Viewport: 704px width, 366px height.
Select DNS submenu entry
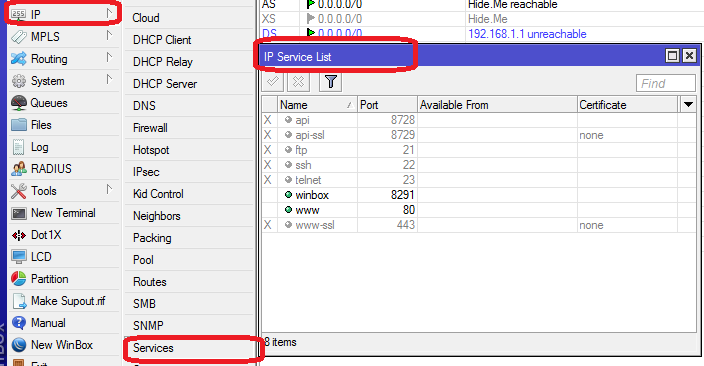tap(189, 106)
